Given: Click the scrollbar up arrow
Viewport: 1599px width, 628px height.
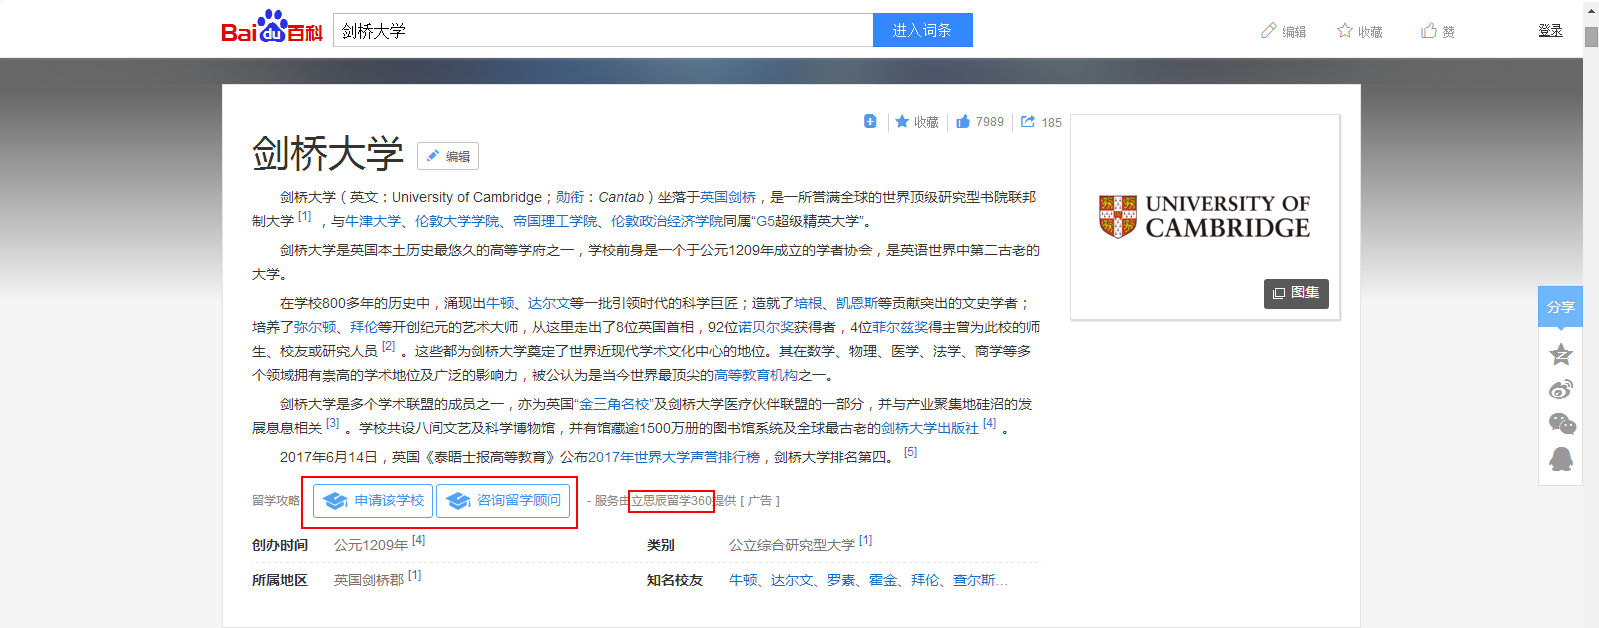Looking at the screenshot, I should point(1591,9).
